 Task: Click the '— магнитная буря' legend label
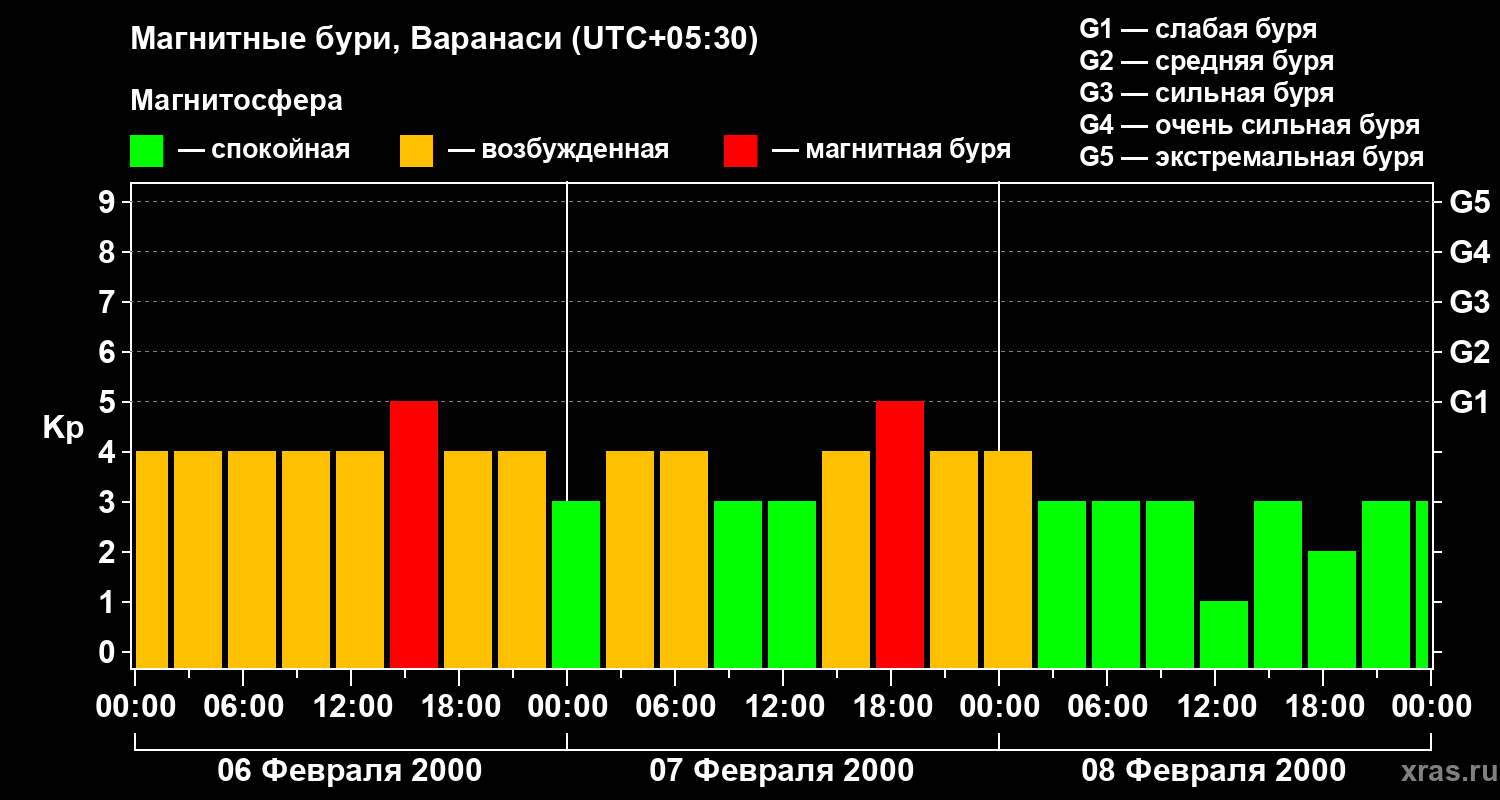[x=891, y=150]
